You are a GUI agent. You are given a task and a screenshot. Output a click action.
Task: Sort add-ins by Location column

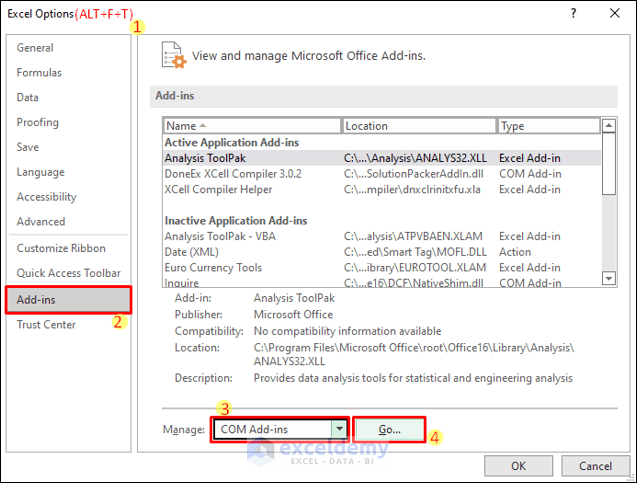(x=418, y=126)
